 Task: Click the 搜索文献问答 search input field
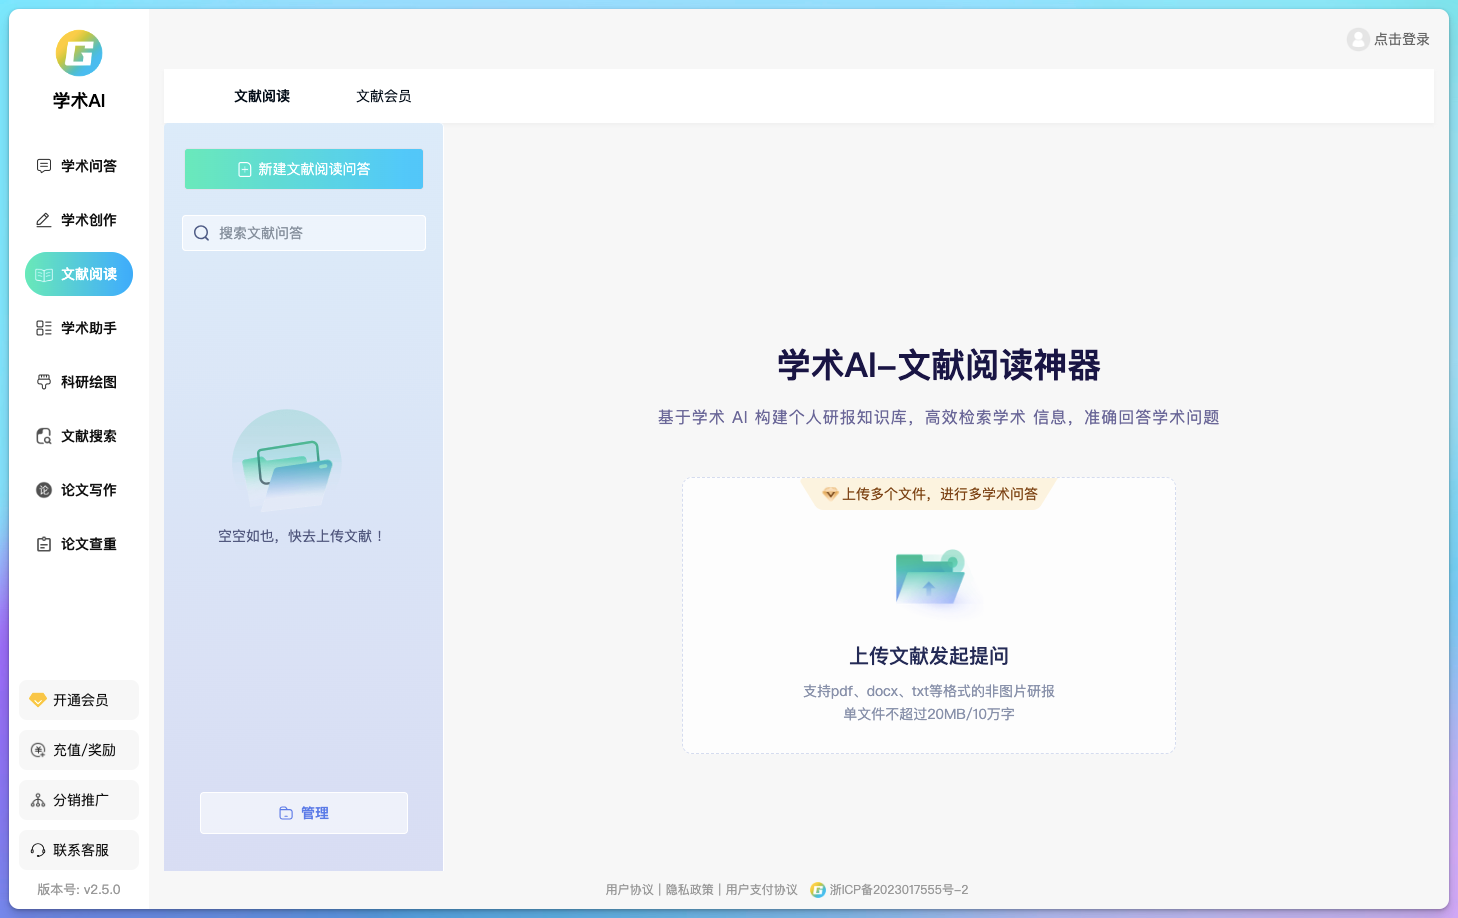(x=303, y=233)
